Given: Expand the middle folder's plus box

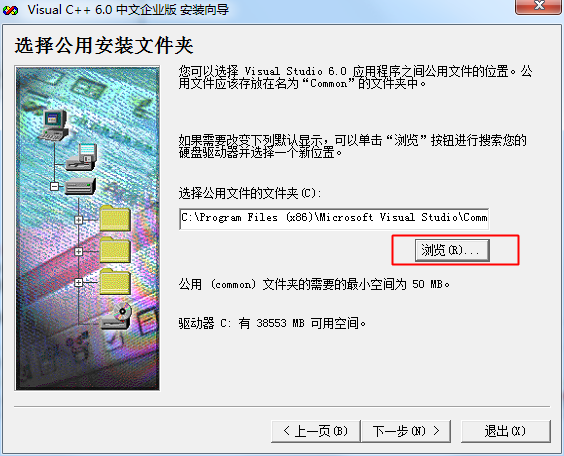Looking at the screenshot, I should click(78, 251).
